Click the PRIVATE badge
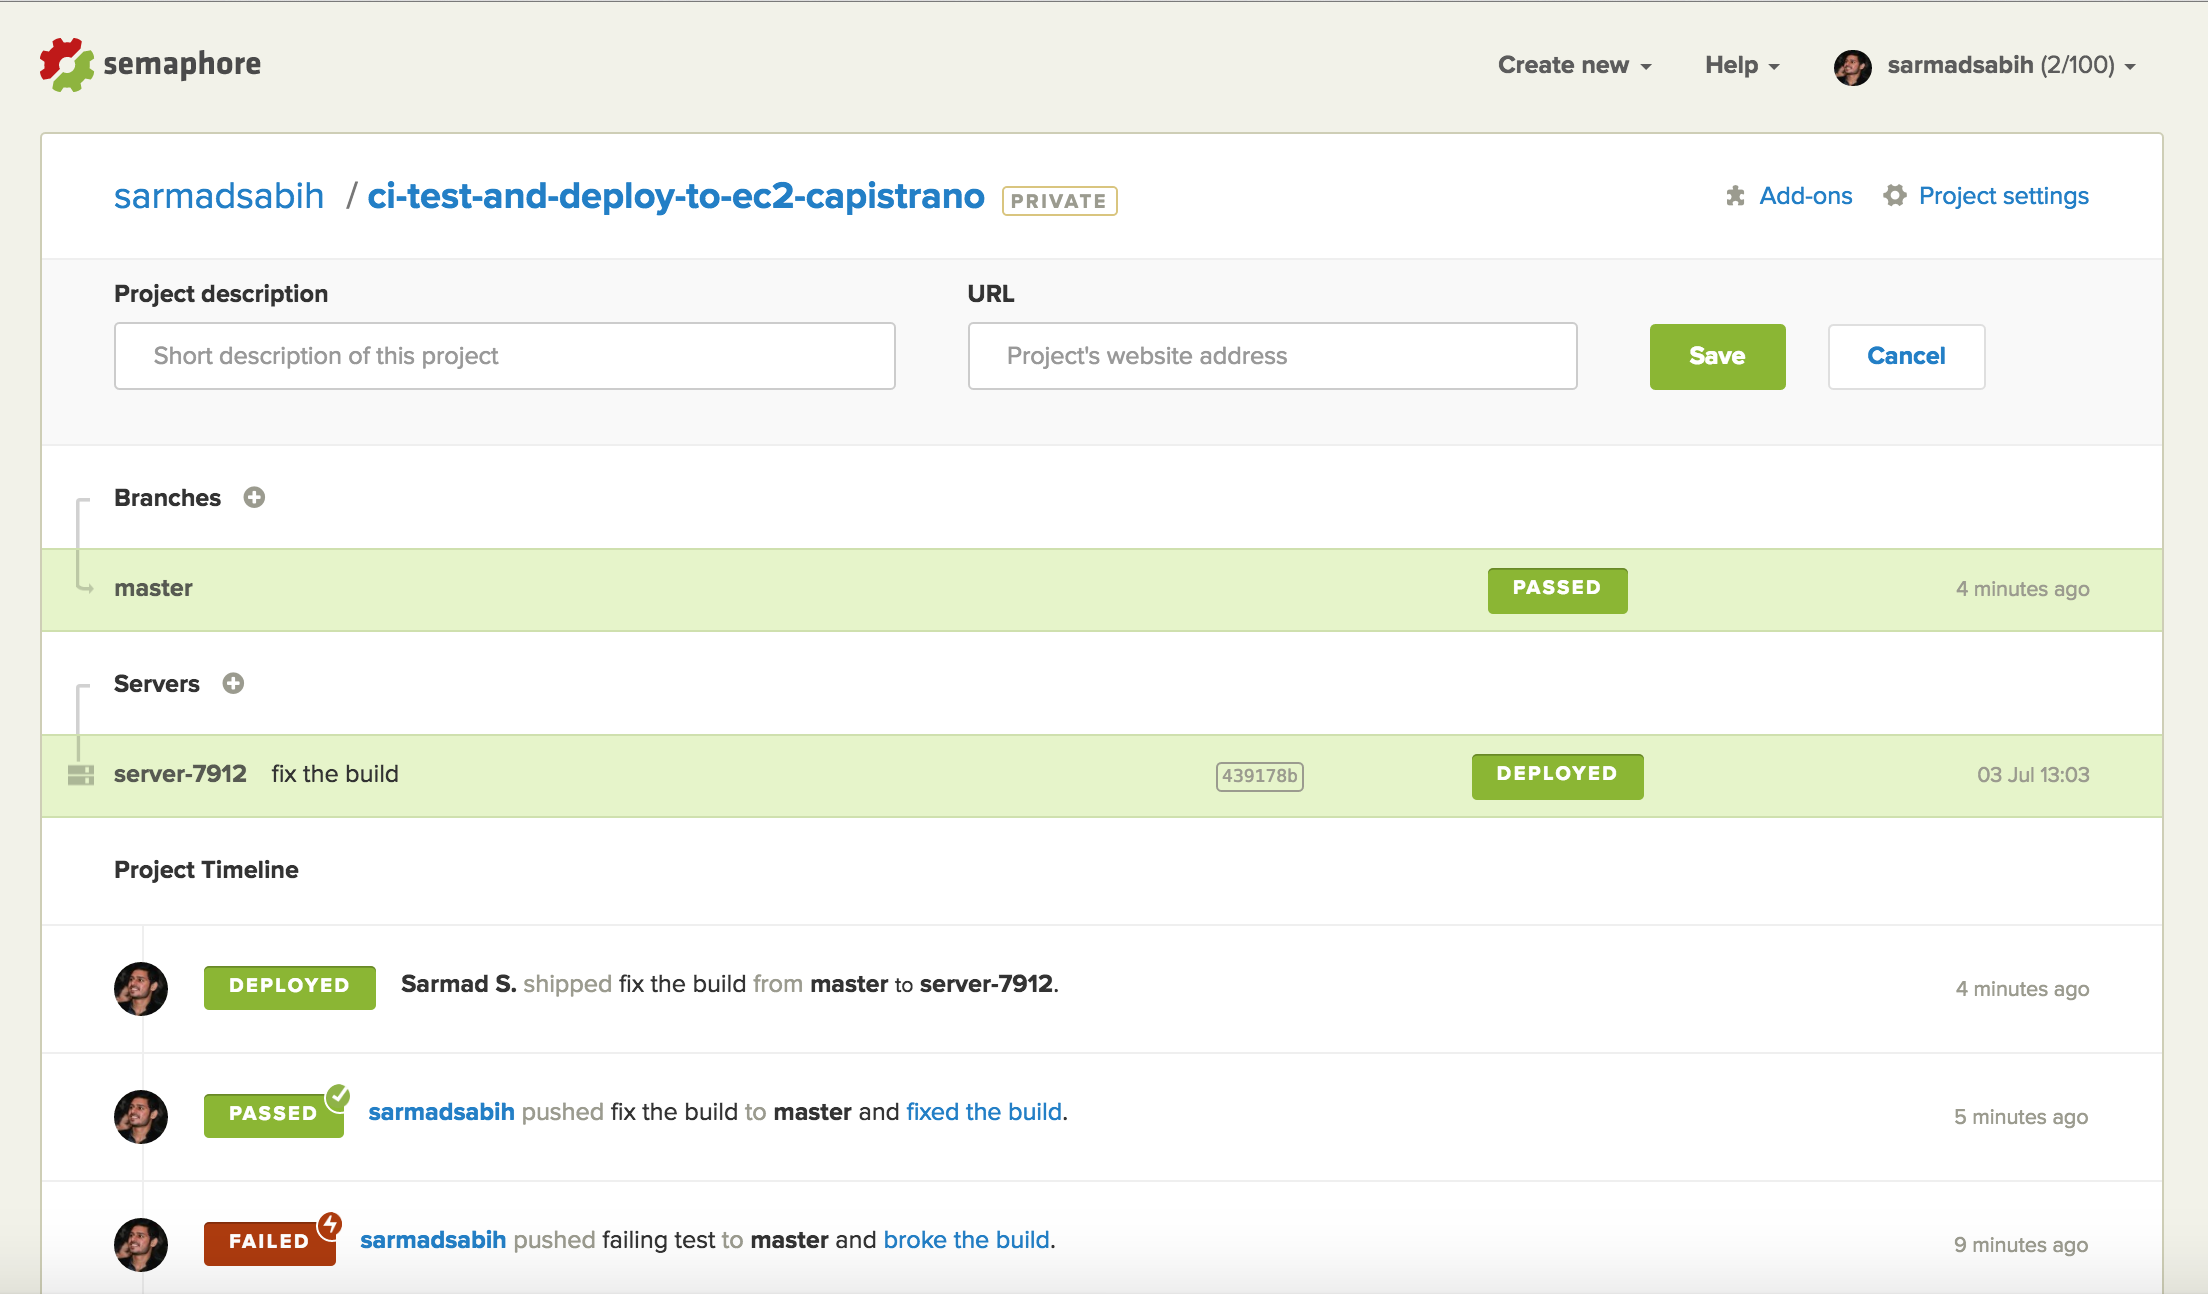 pyautogui.click(x=1059, y=201)
